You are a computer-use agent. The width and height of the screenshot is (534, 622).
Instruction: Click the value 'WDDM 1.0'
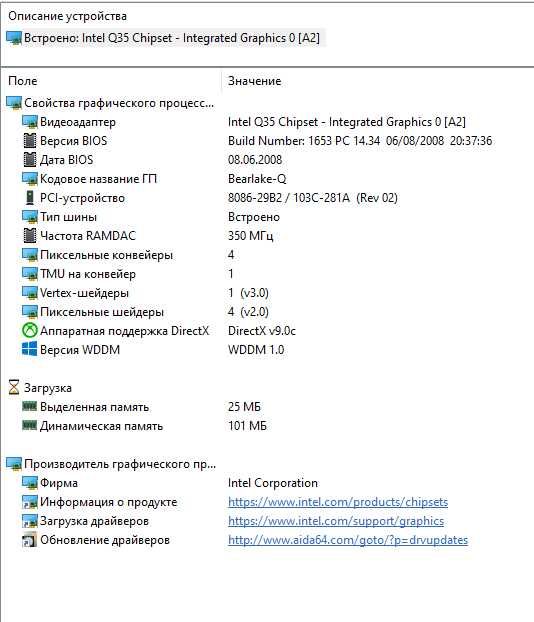coord(256,350)
